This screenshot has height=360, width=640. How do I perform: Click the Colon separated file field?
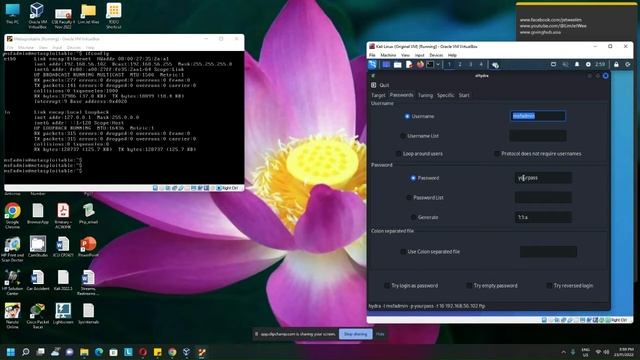548,251
